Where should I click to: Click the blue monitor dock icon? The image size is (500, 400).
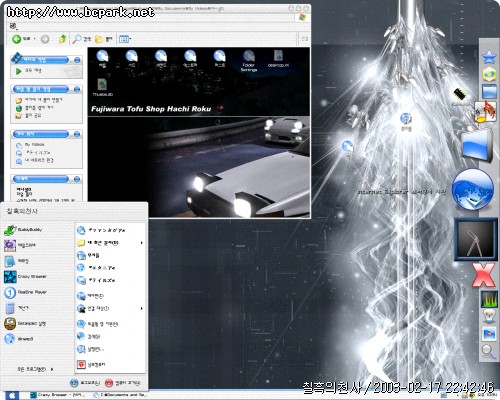click(x=477, y=145)
